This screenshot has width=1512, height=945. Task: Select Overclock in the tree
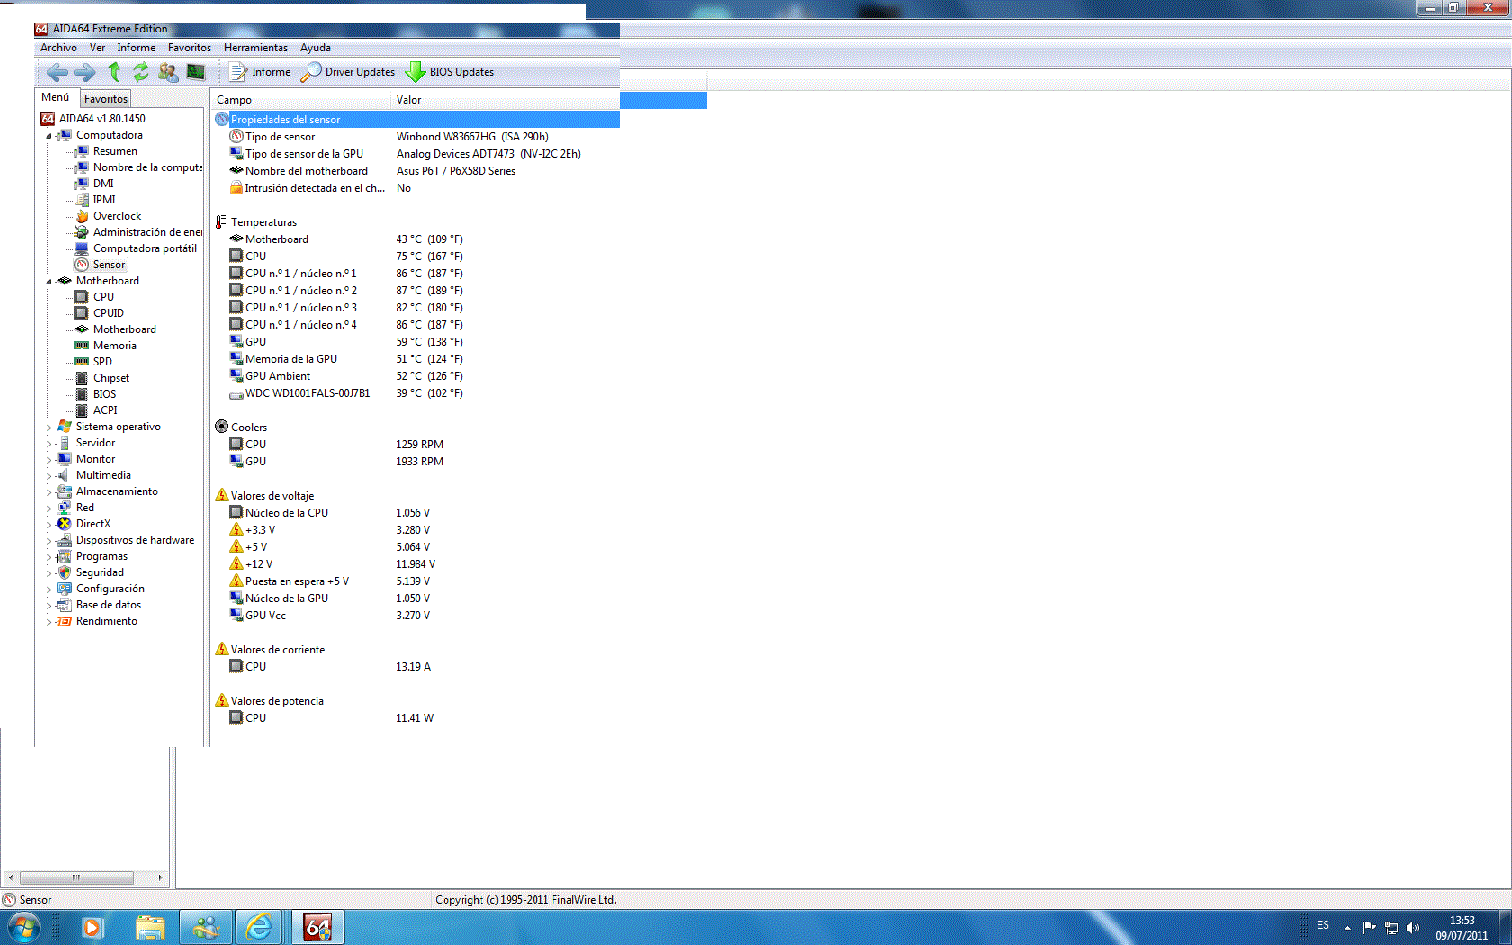click(x=117, y=216)
